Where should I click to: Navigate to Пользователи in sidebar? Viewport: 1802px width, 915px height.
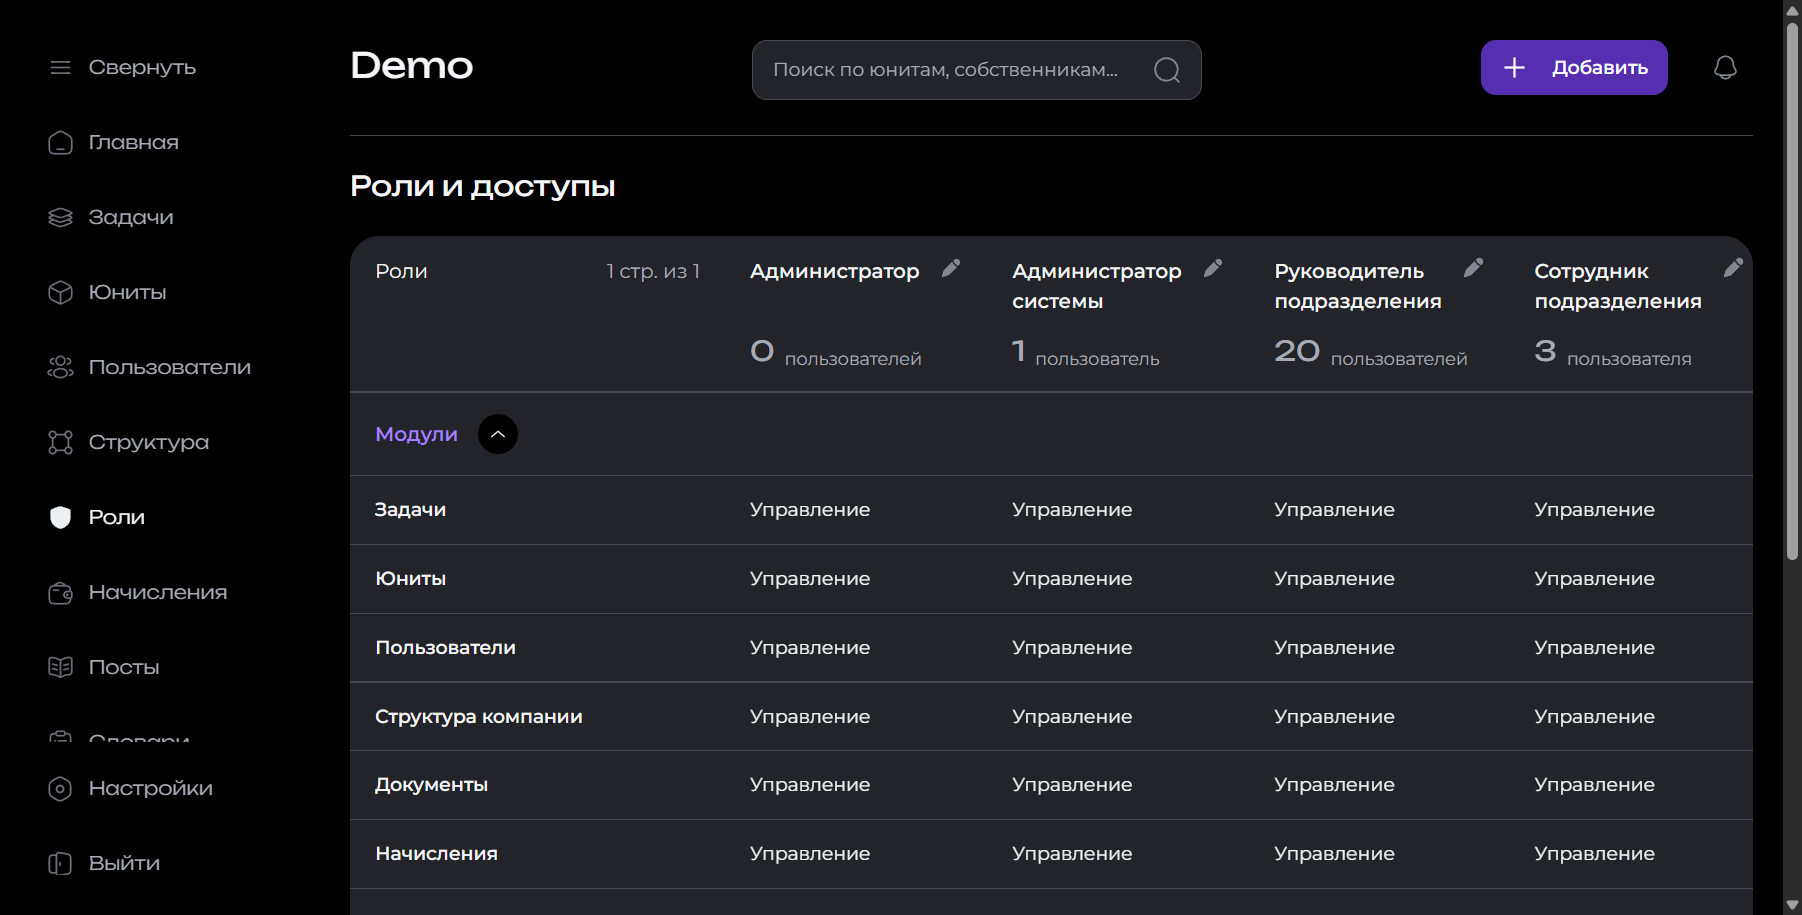point(170,367)
